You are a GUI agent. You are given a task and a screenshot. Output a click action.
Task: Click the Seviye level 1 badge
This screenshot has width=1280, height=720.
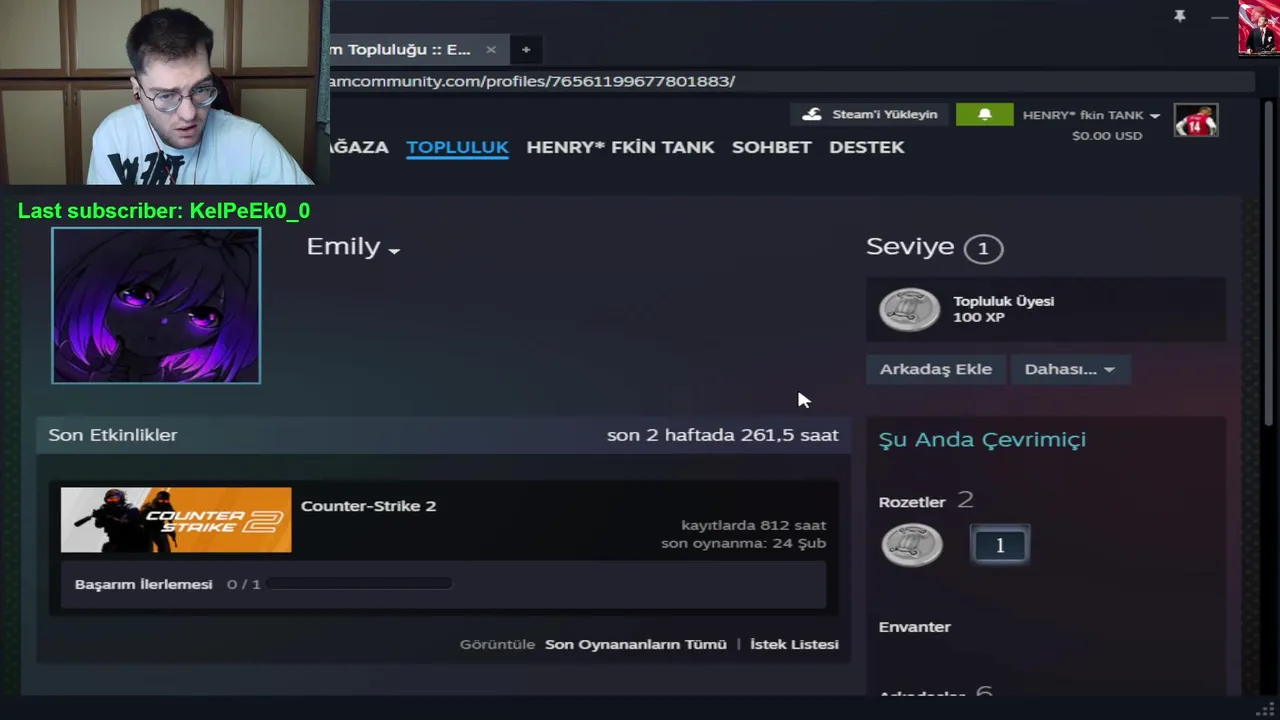[x=983, y=248]
